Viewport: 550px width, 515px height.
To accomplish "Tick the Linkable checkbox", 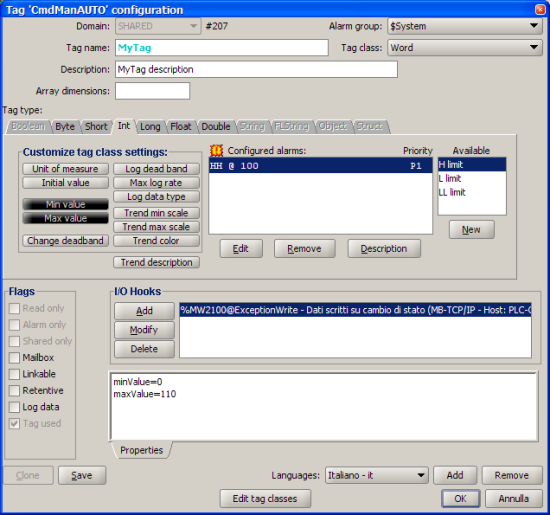I will tap(14, 374).
